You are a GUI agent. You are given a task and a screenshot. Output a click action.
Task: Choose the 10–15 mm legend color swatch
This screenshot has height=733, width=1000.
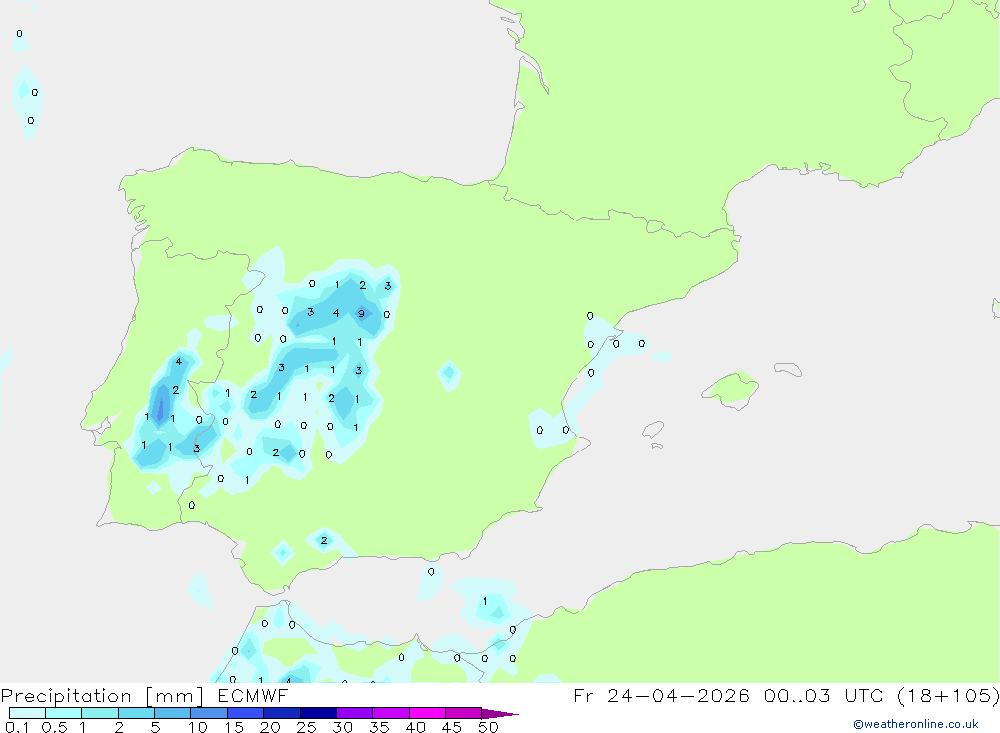pyautogui.click(x=209, y=713)
